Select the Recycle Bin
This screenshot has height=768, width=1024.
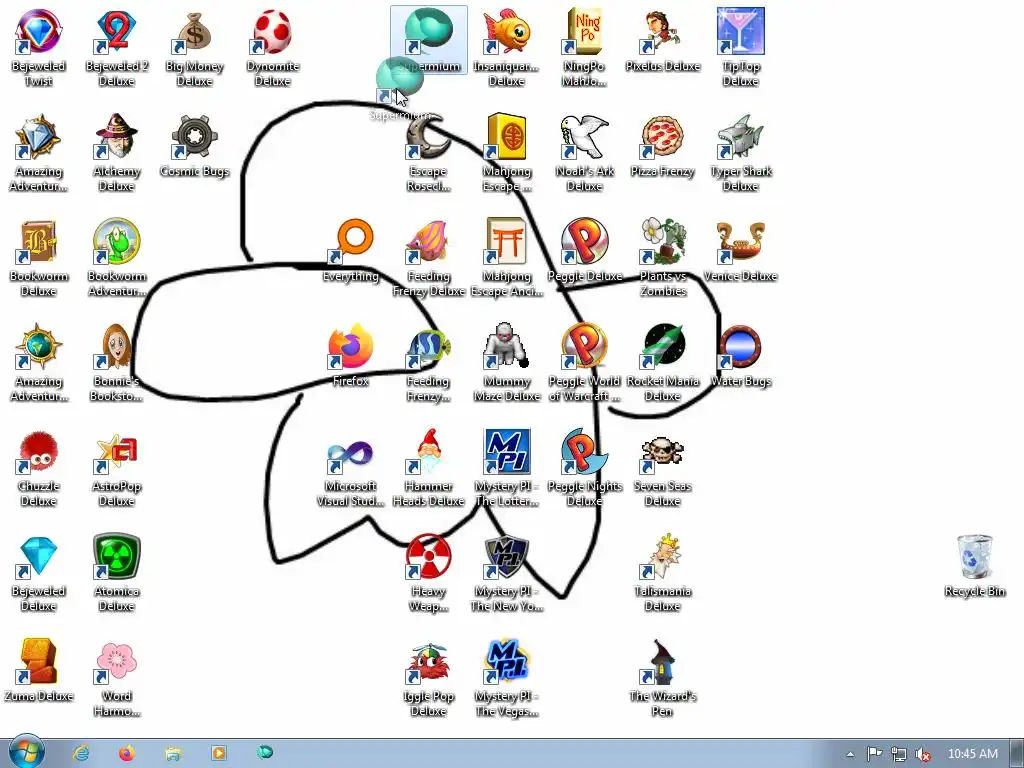pyautogui.click(x=974, y=566)
